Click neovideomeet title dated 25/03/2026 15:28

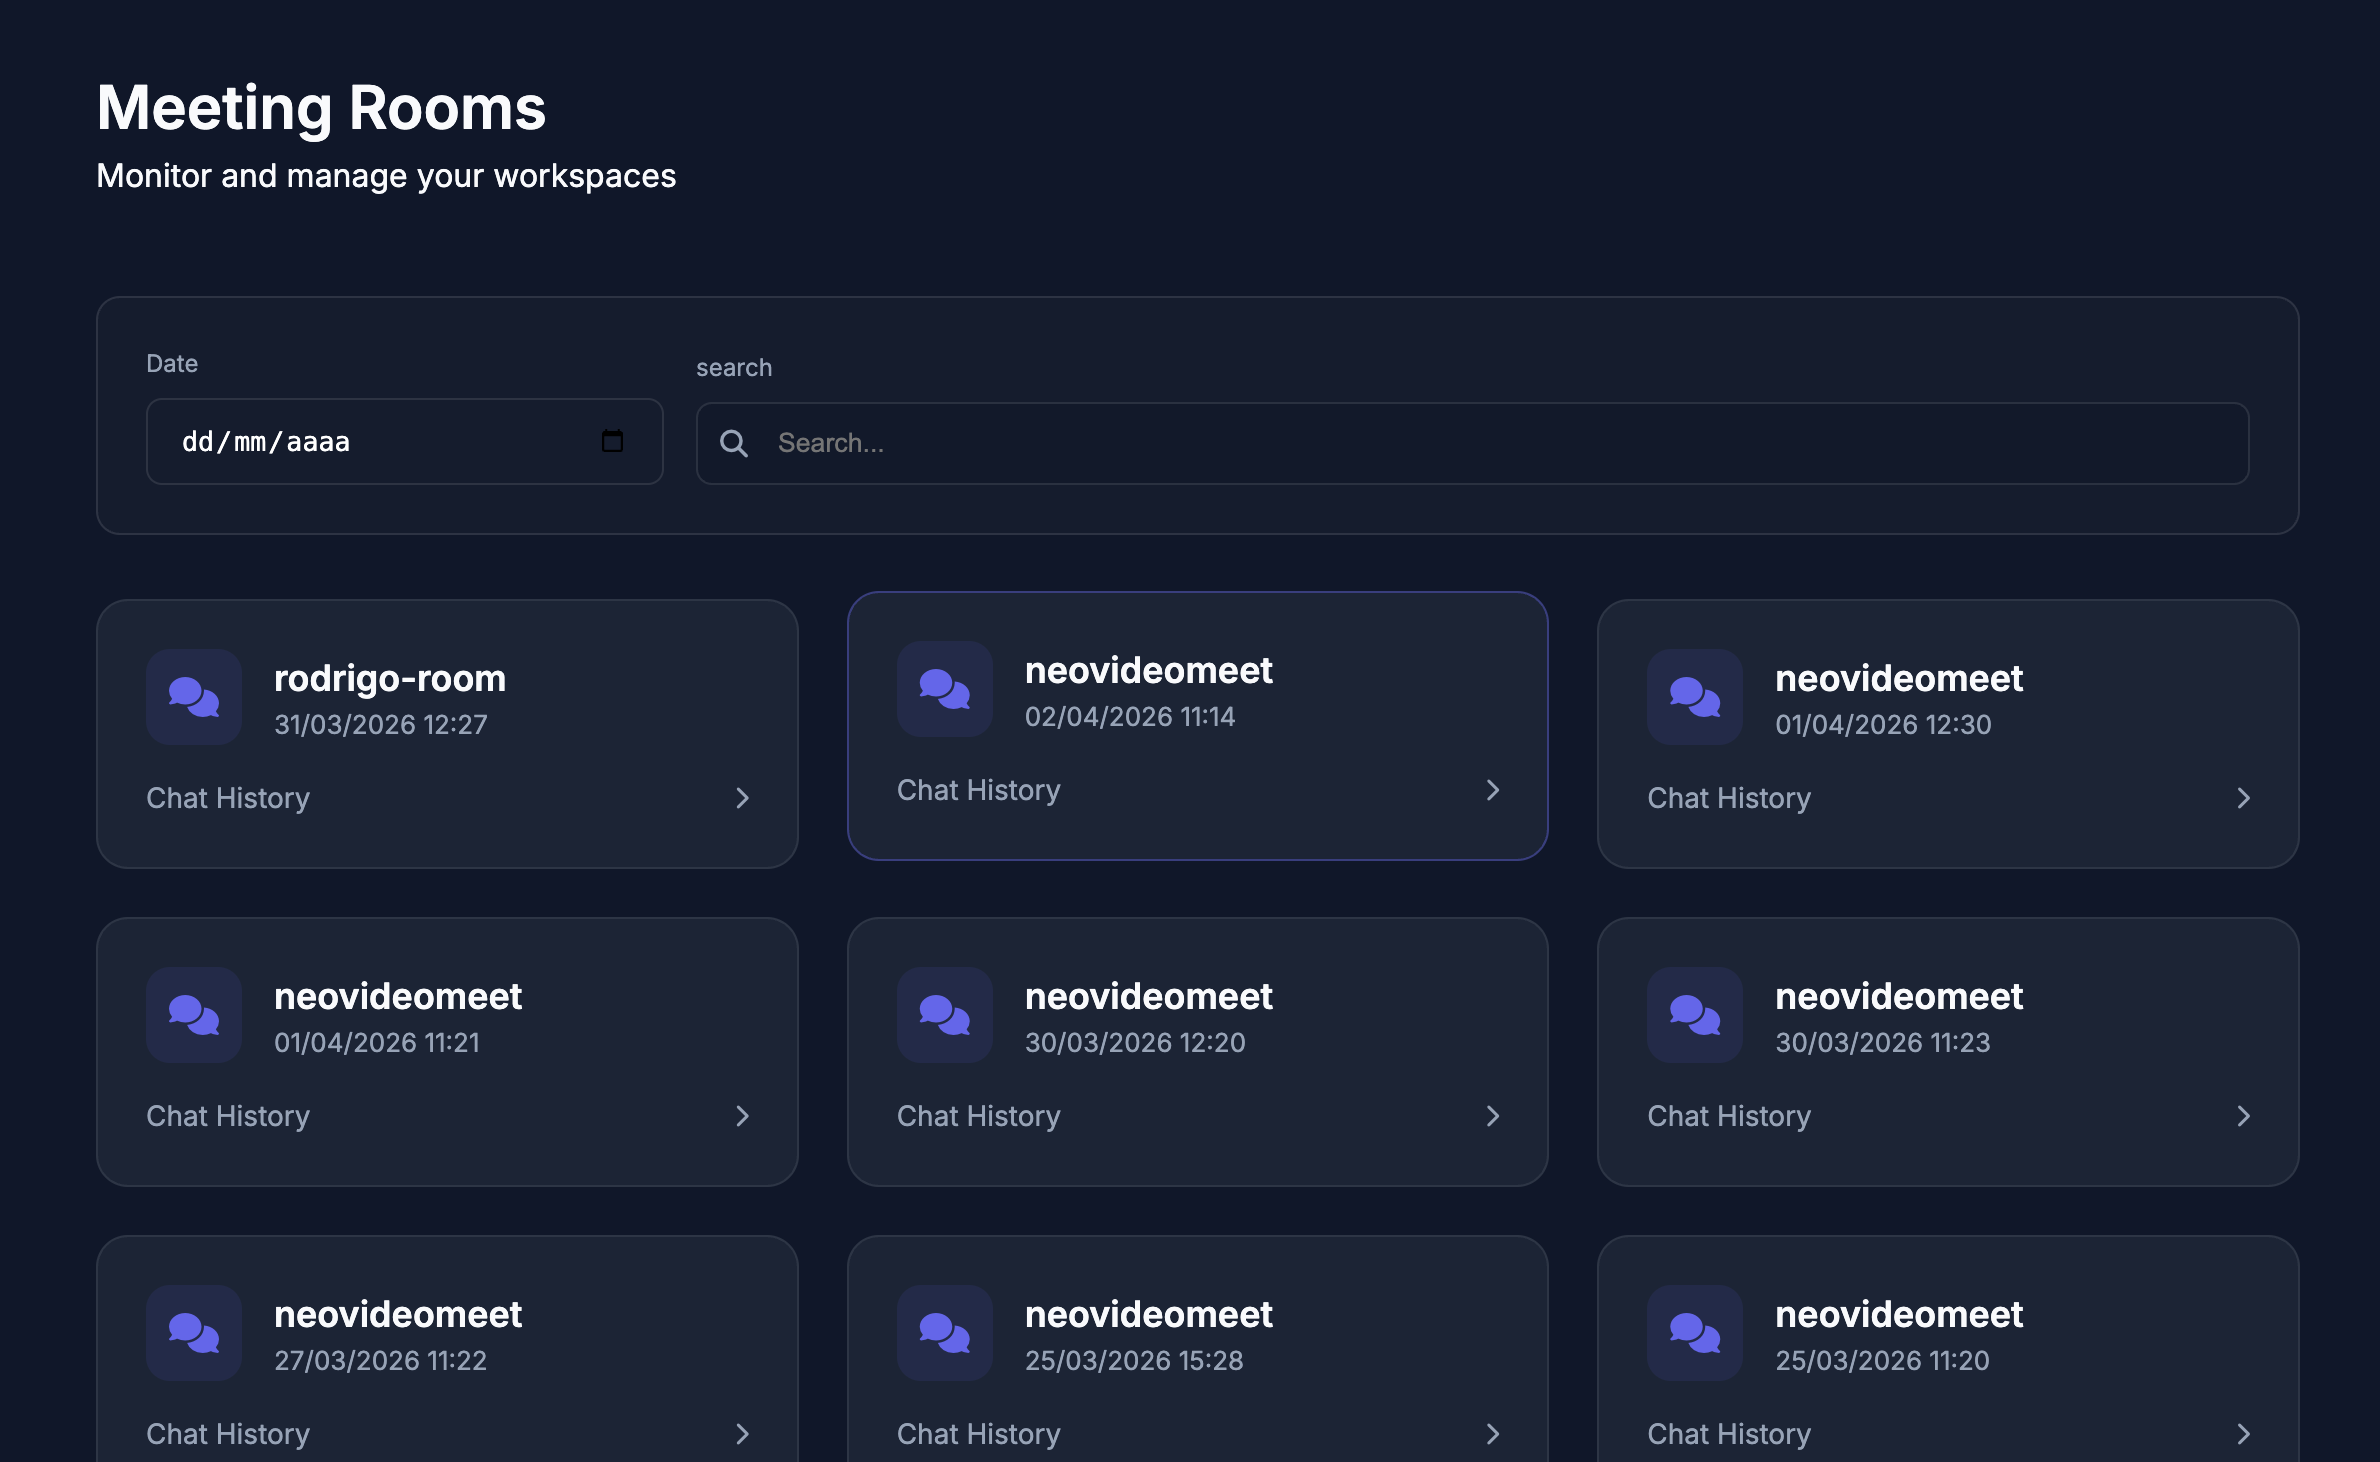pyautogui.click(x=1149, y=1314)
